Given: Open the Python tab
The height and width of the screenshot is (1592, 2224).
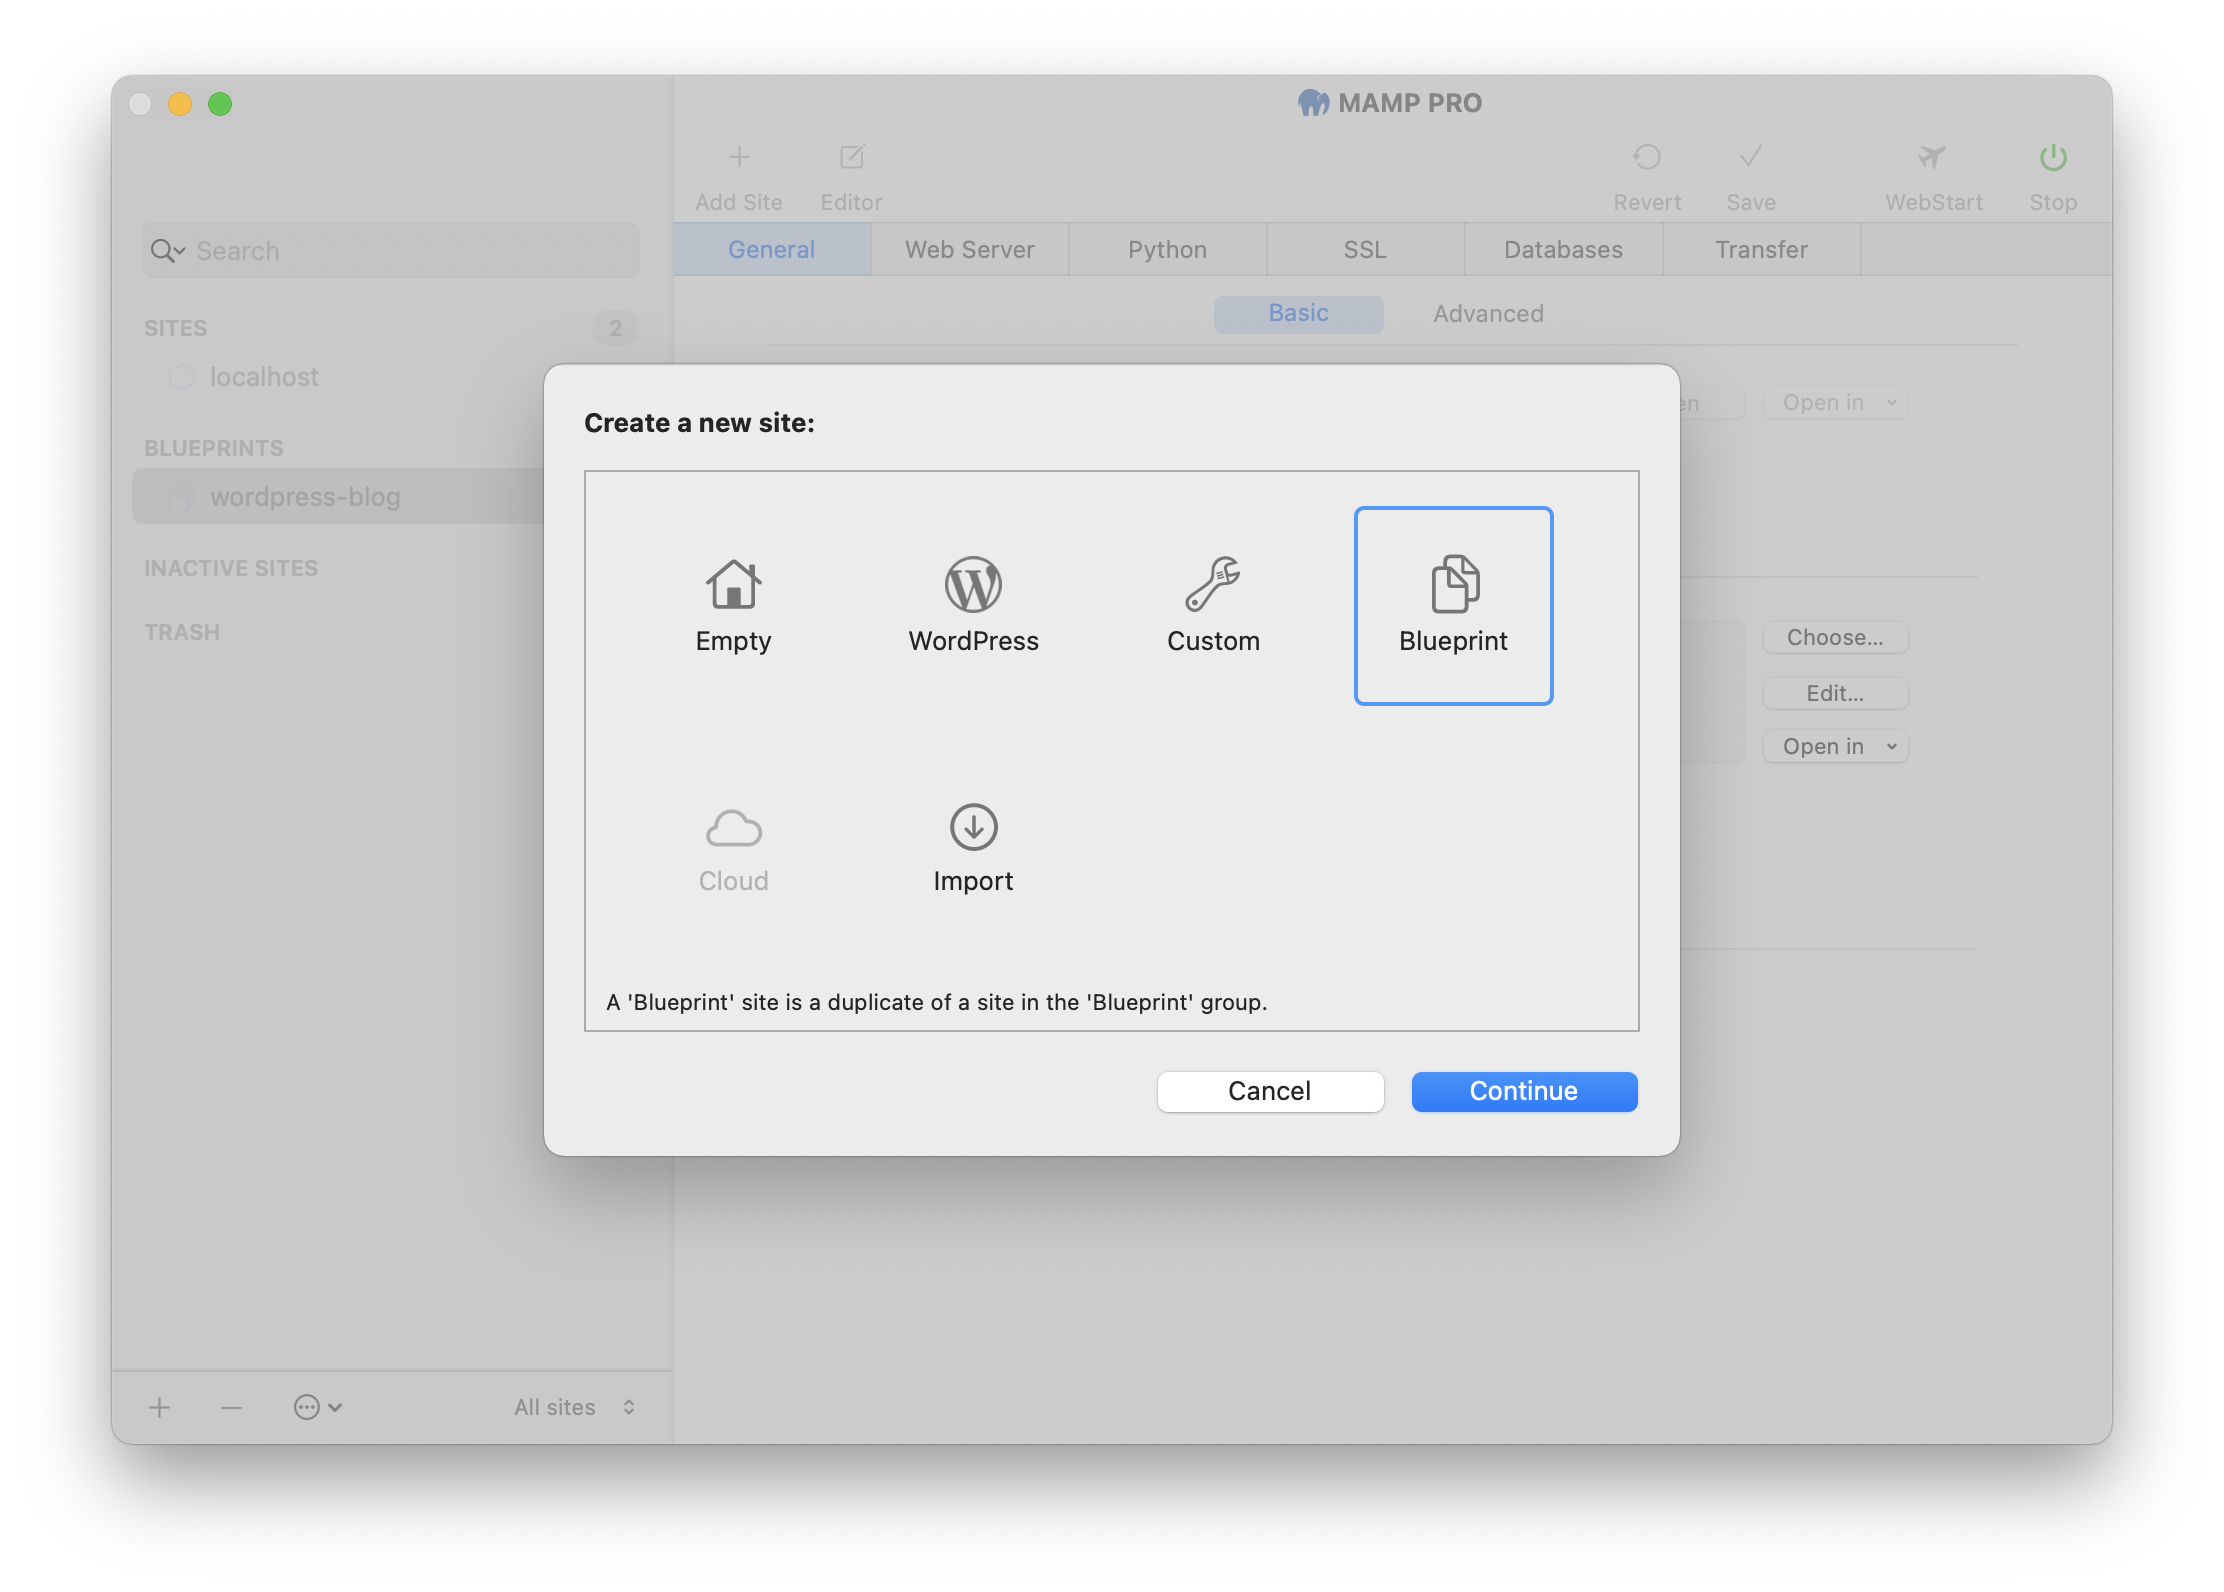Looking at the screenshot, I should pyautogui.click(x=1168, y=250).
